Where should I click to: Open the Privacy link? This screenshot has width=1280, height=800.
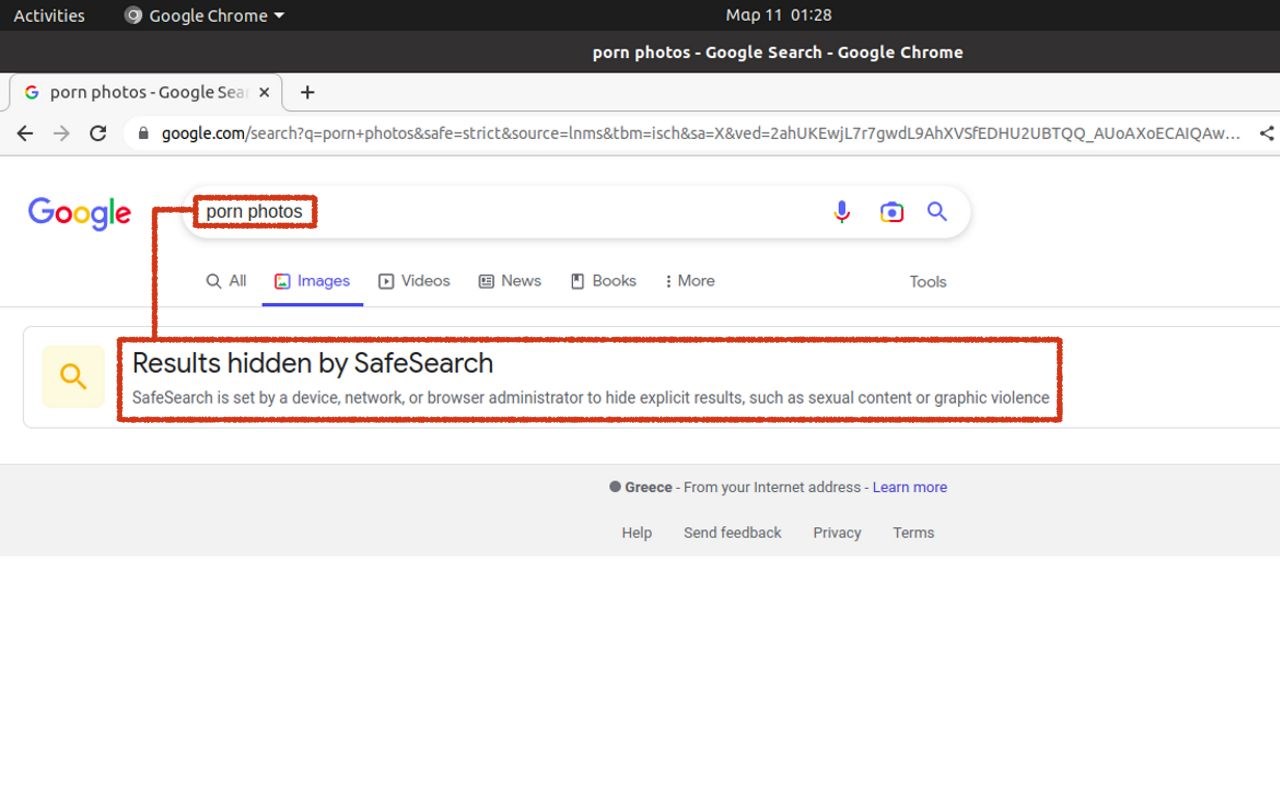837,533
